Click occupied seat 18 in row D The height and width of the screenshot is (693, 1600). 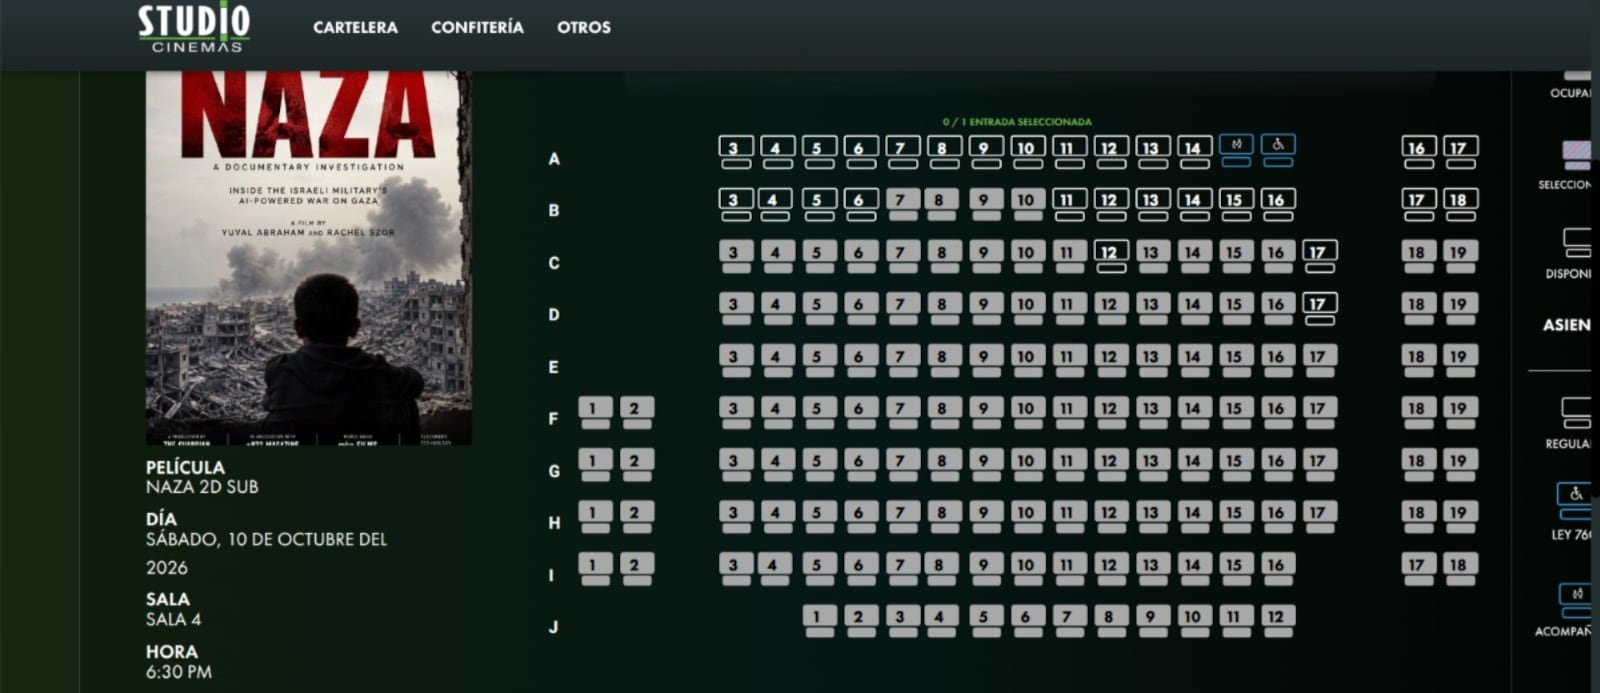(1418, 308)
